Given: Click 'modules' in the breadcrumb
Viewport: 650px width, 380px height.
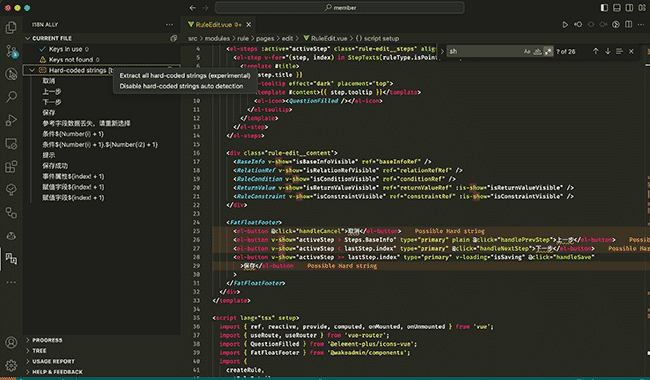Looking at the screenshot, I should [217, 38].
